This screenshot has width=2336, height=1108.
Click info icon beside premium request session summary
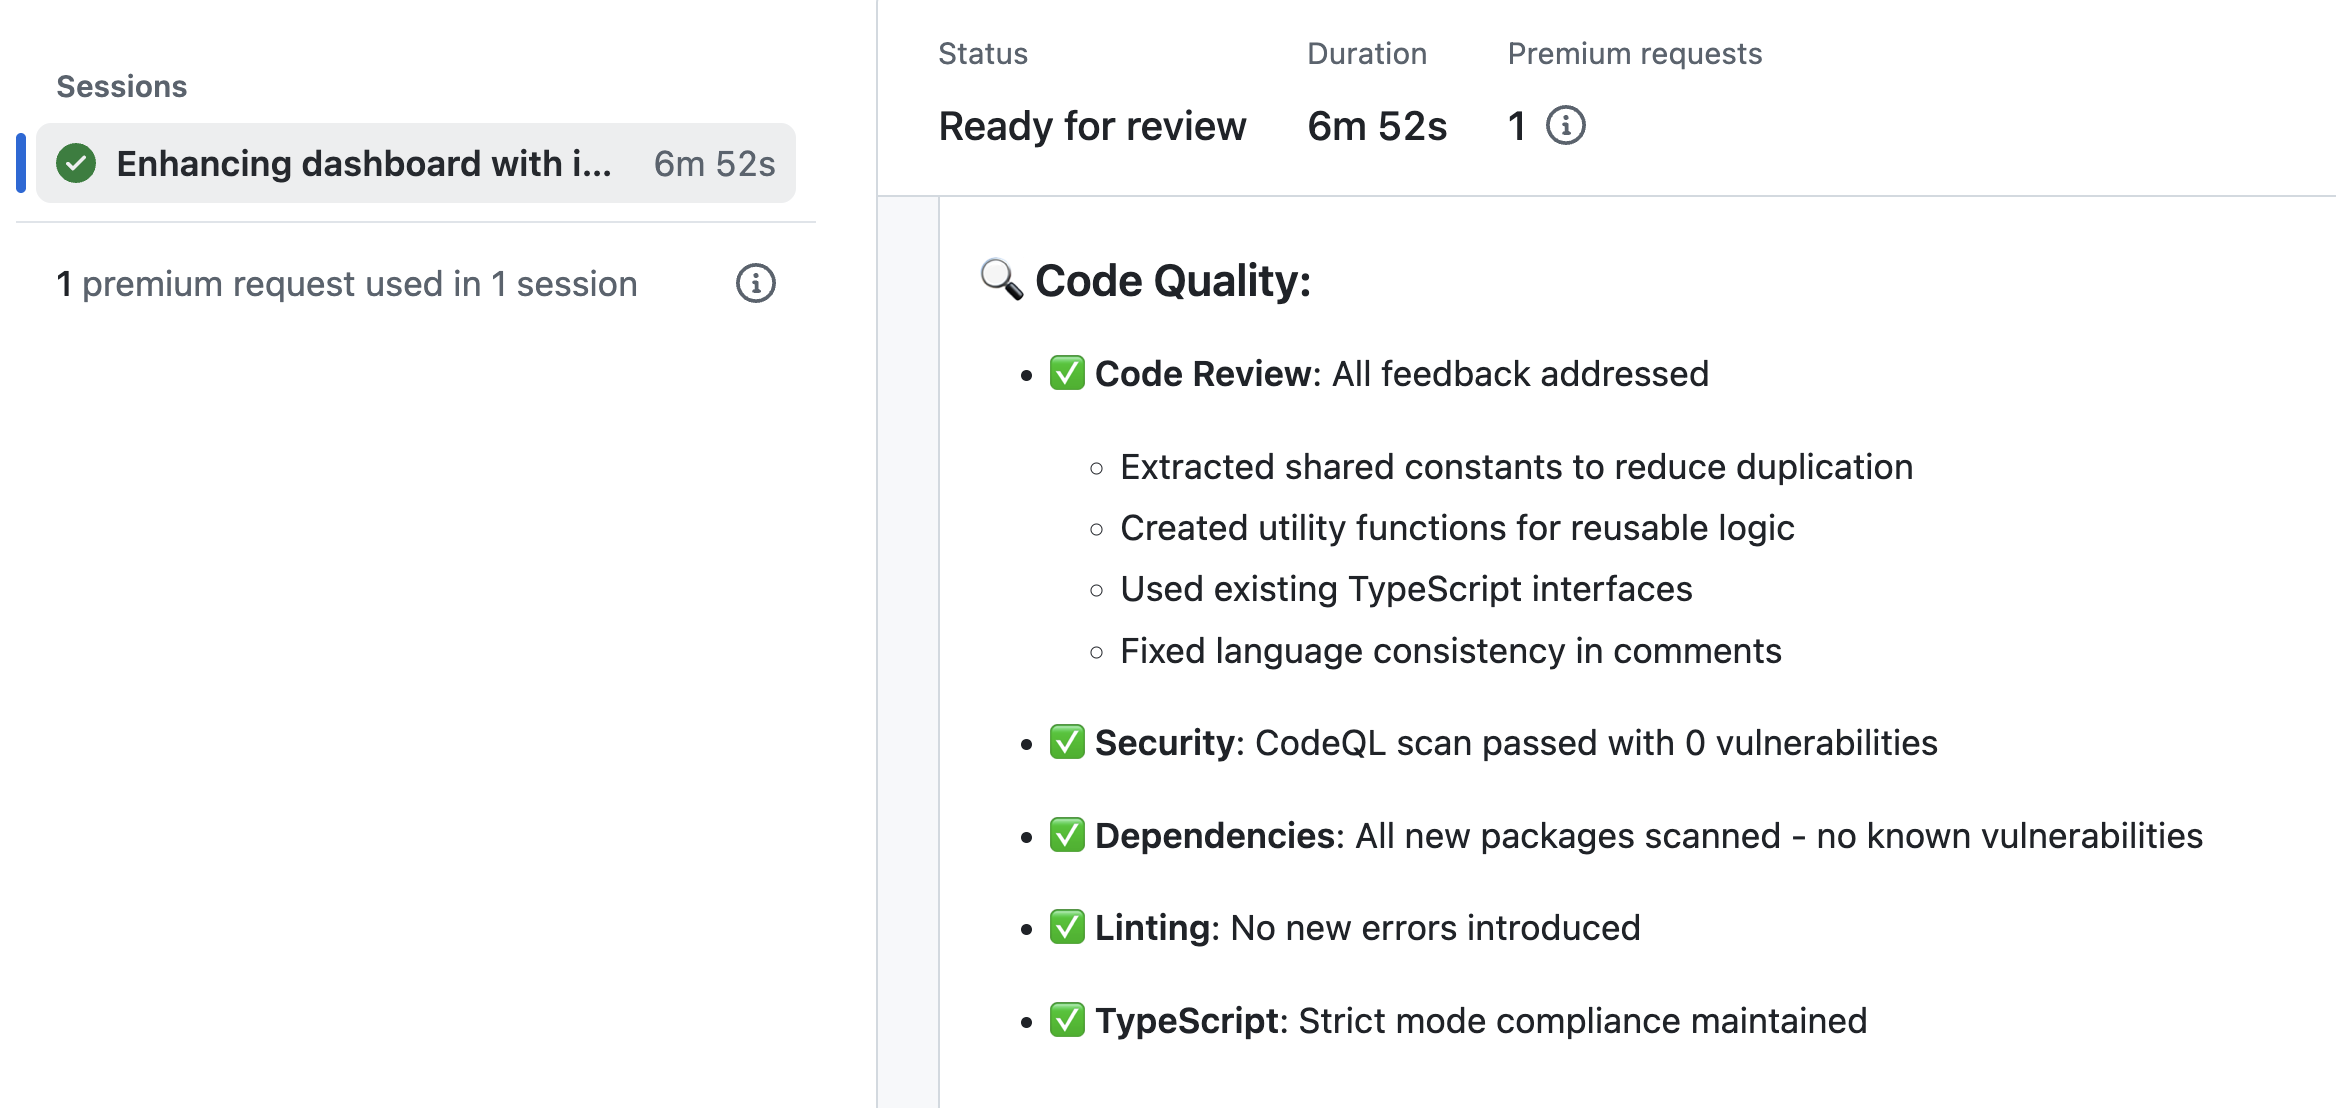click(x=755, y=284)
